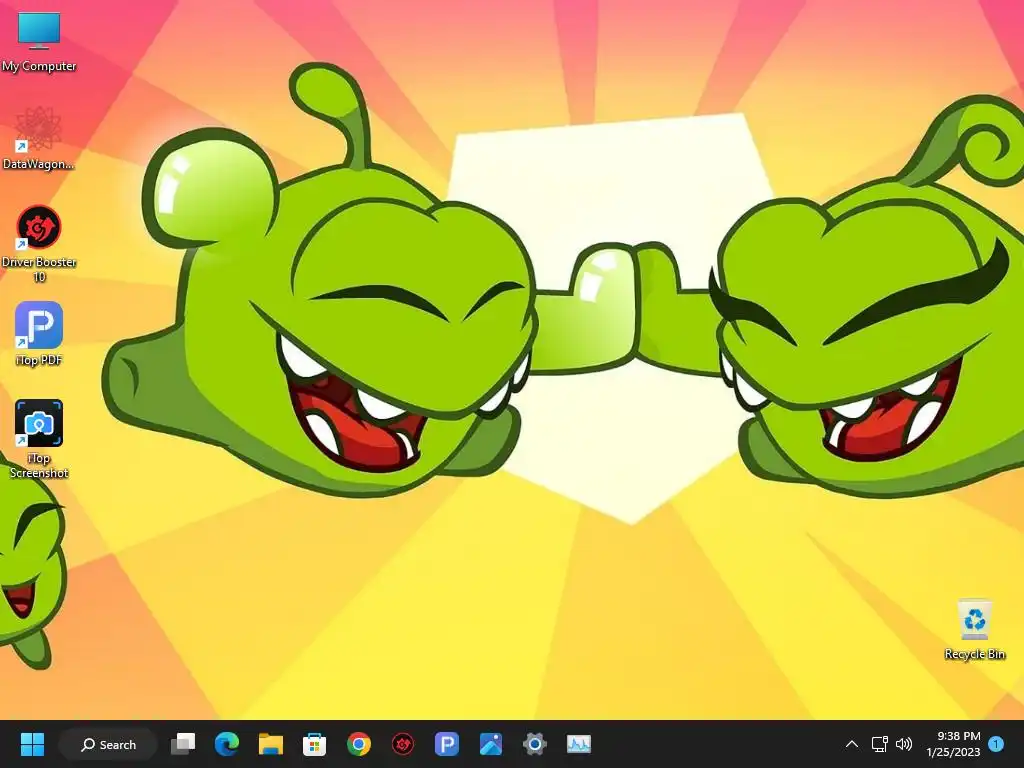Open the notification badge showing 1
1024x768 pixels.
996,743
